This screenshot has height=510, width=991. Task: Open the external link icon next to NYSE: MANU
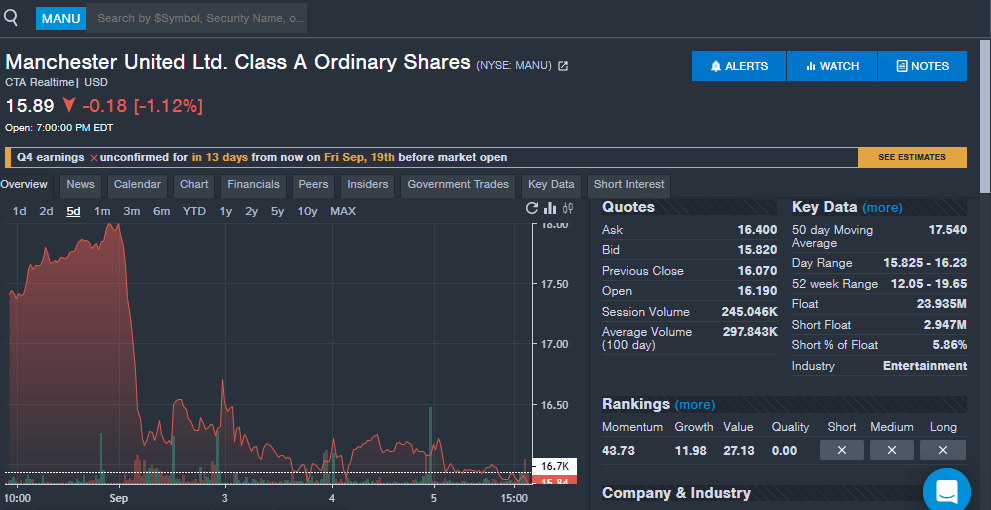[x=563, y=66]
